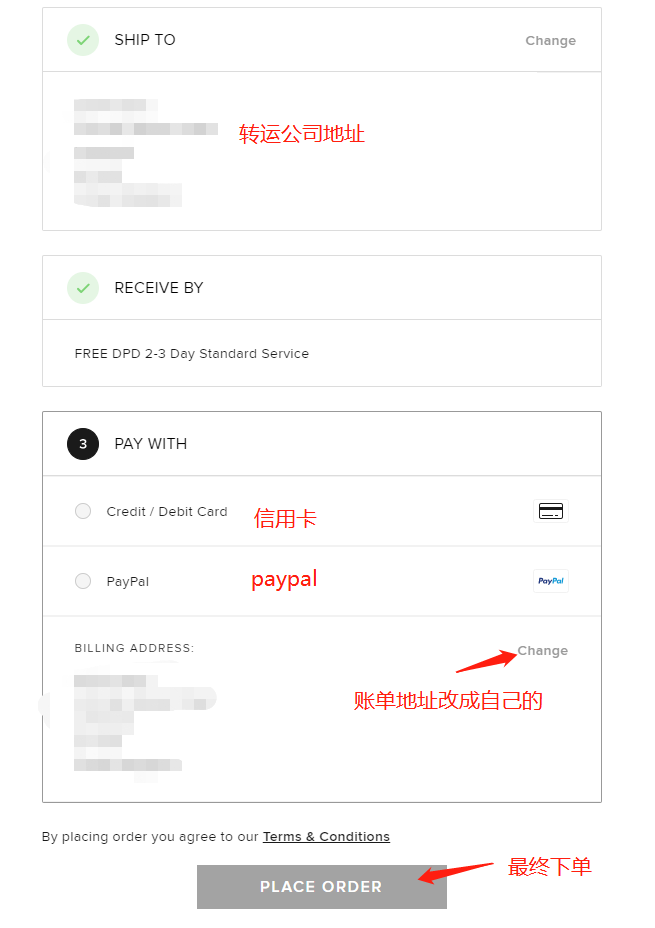Image resolution: width=655 pixels, height=928 pixels.
Task: Click the PayPal logo icon
Action: 551,581
